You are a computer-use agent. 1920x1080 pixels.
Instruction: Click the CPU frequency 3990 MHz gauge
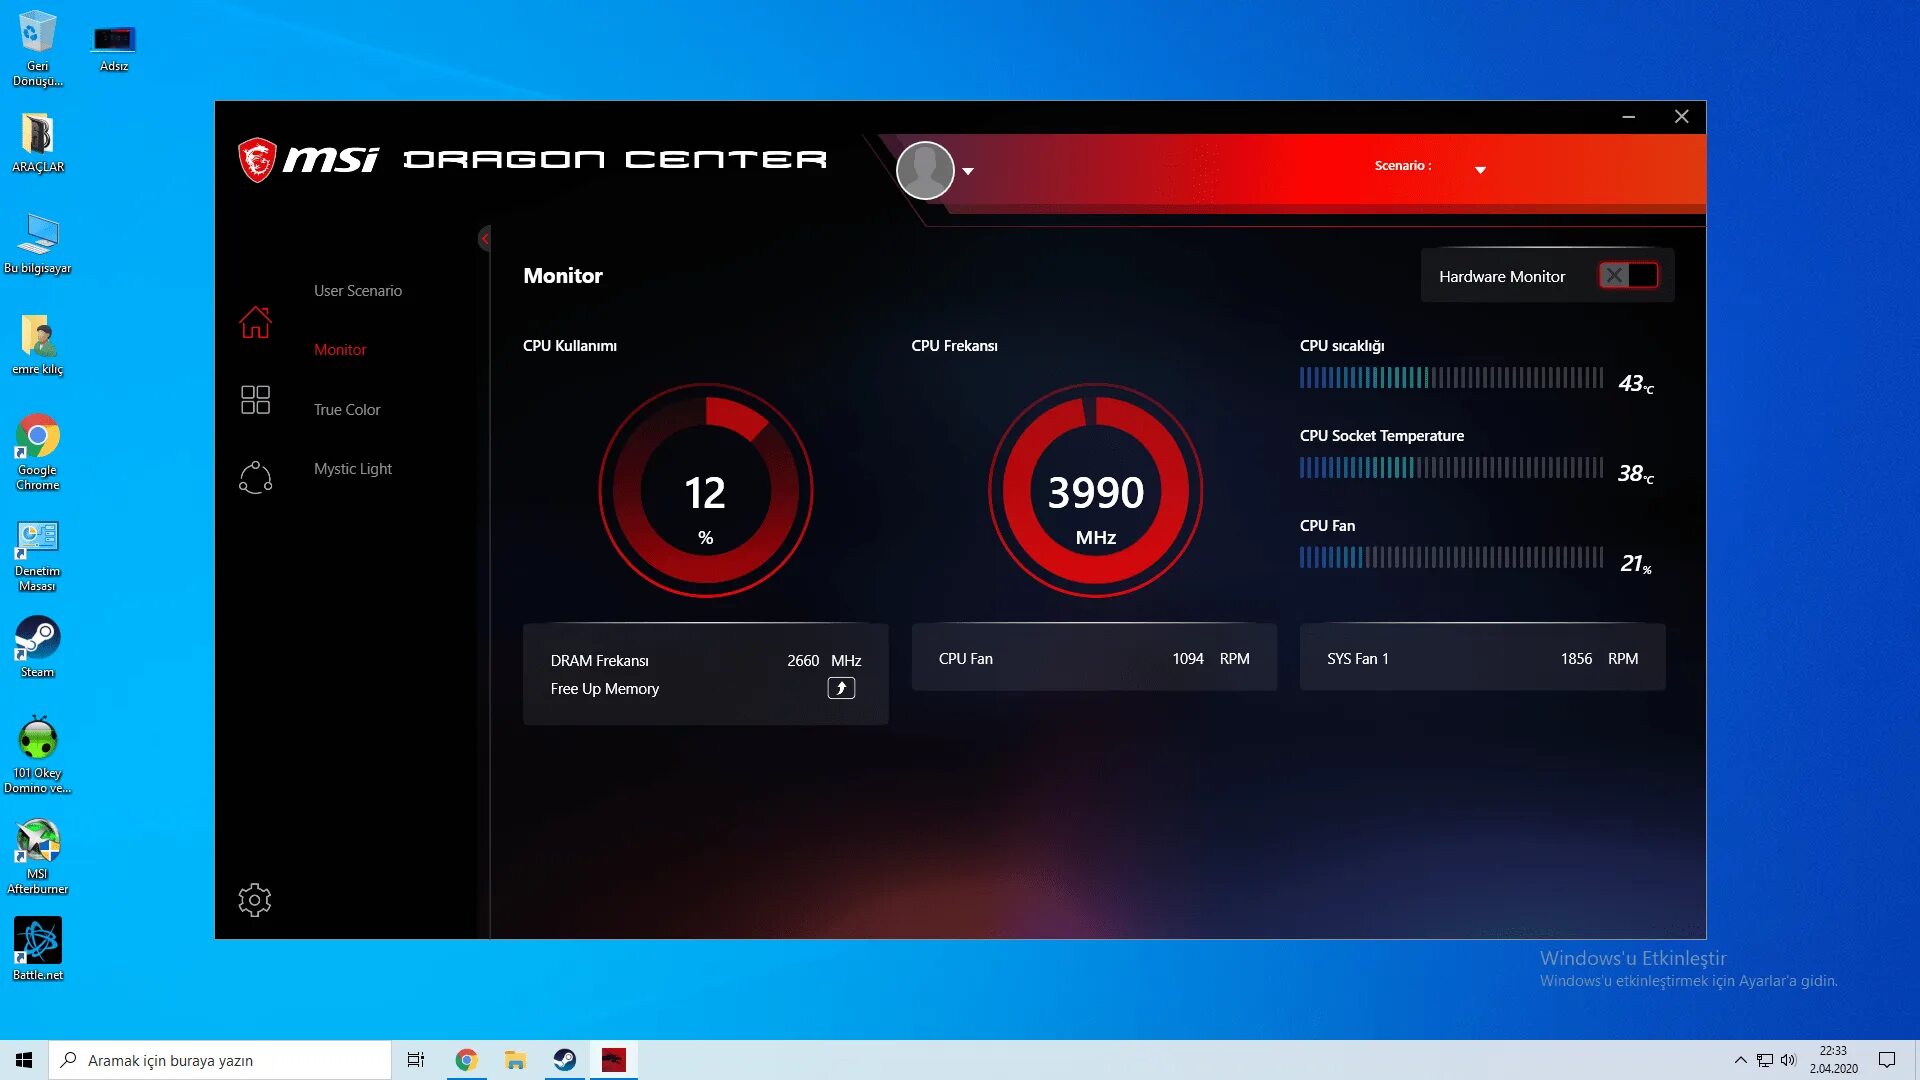1095,490
